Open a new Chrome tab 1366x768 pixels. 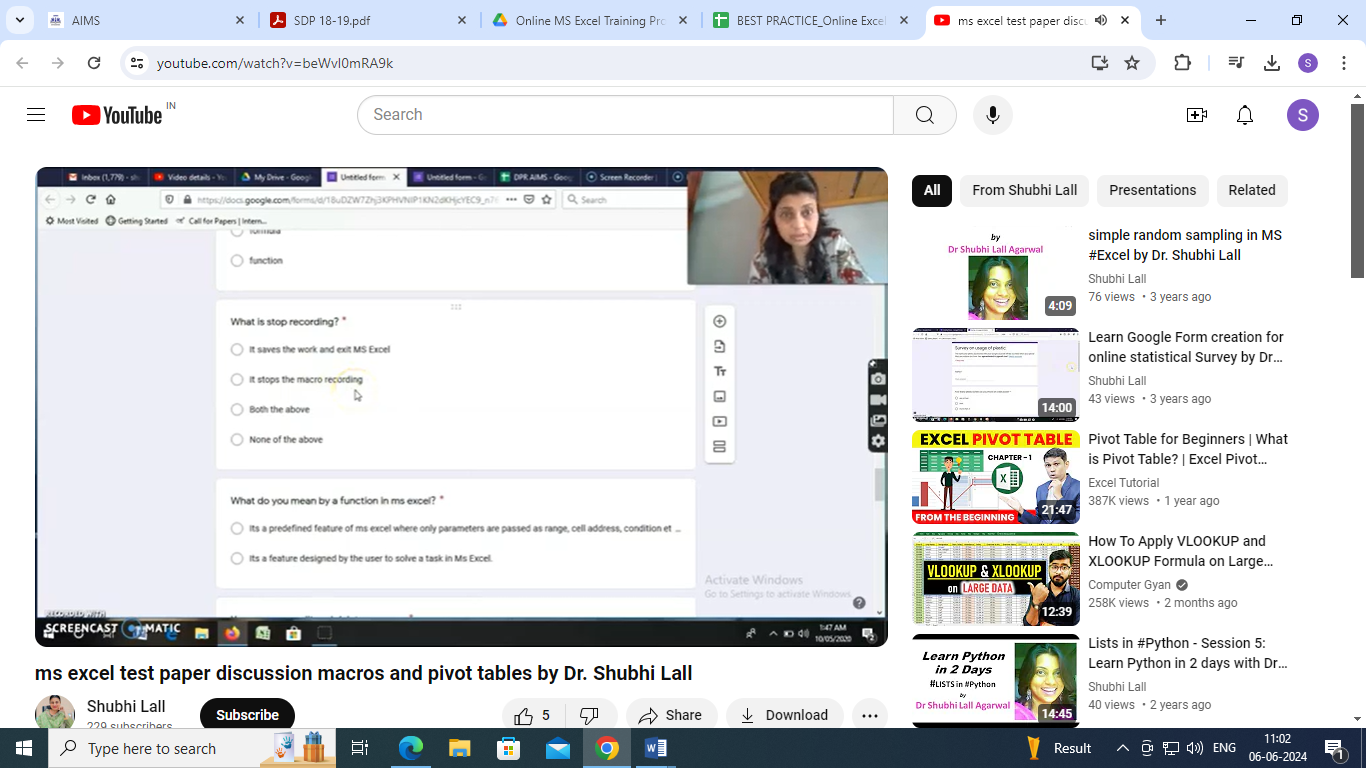[x=1161, y=20]
